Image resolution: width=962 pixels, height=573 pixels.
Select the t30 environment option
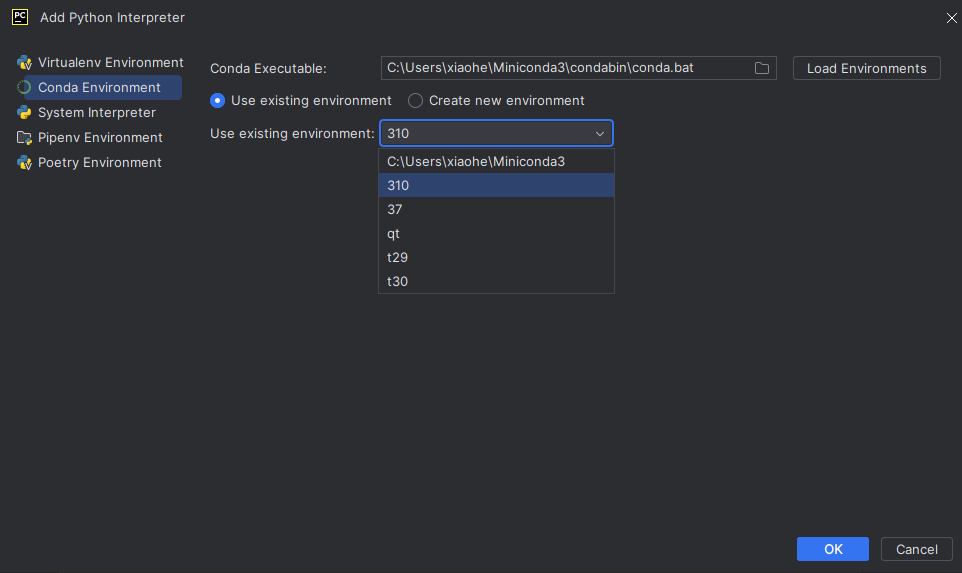(x=496, y=281)
